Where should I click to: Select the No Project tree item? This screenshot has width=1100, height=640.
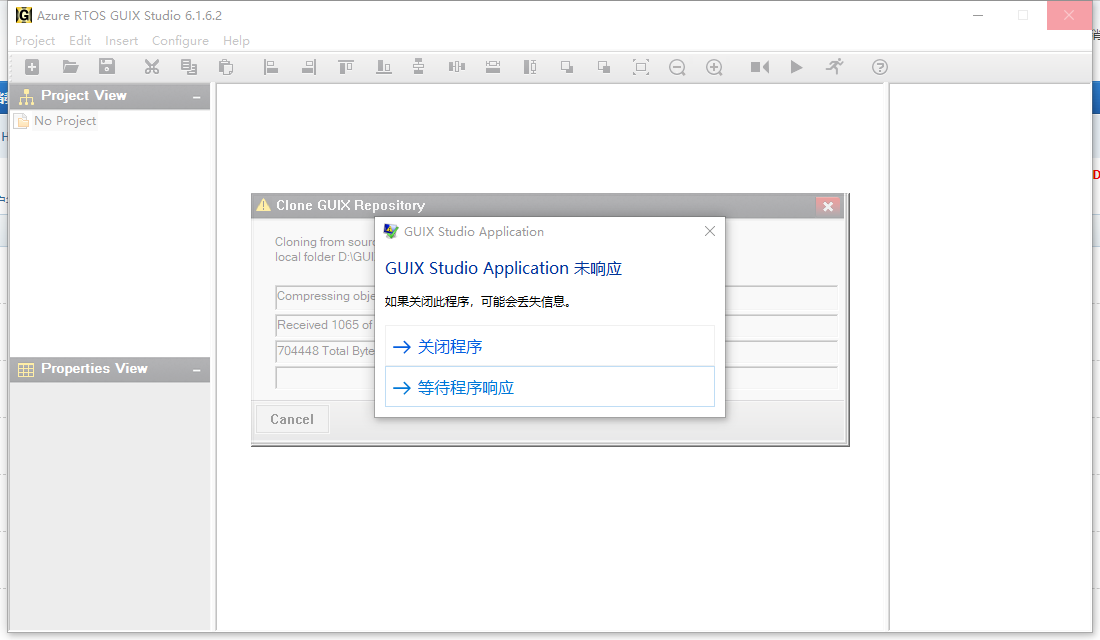(65, 121)
